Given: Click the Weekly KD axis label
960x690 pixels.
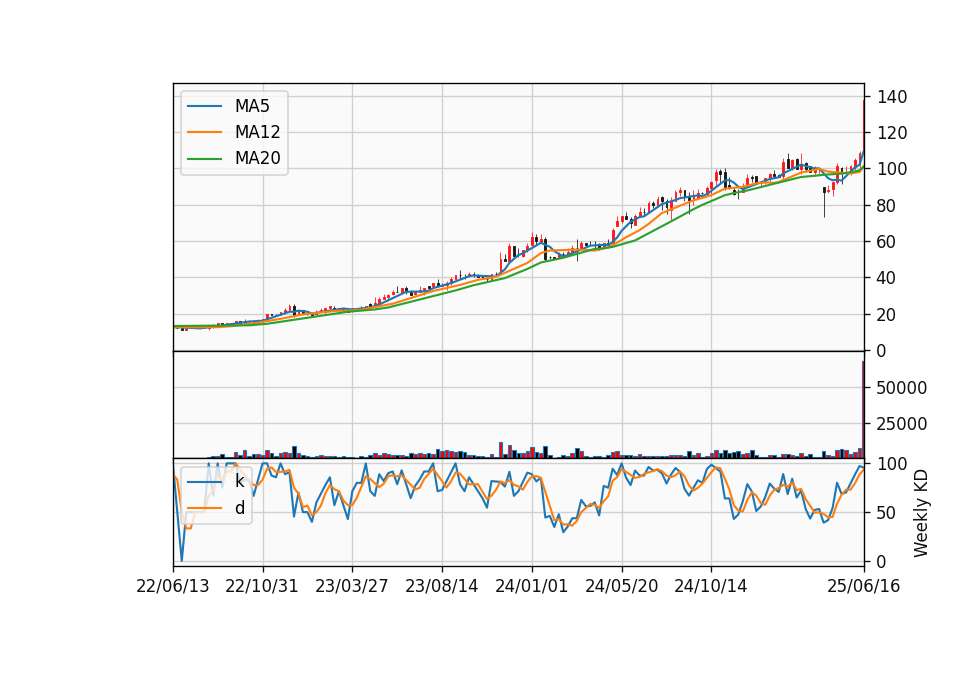Looking at the screenshot, I should [921, 513].
